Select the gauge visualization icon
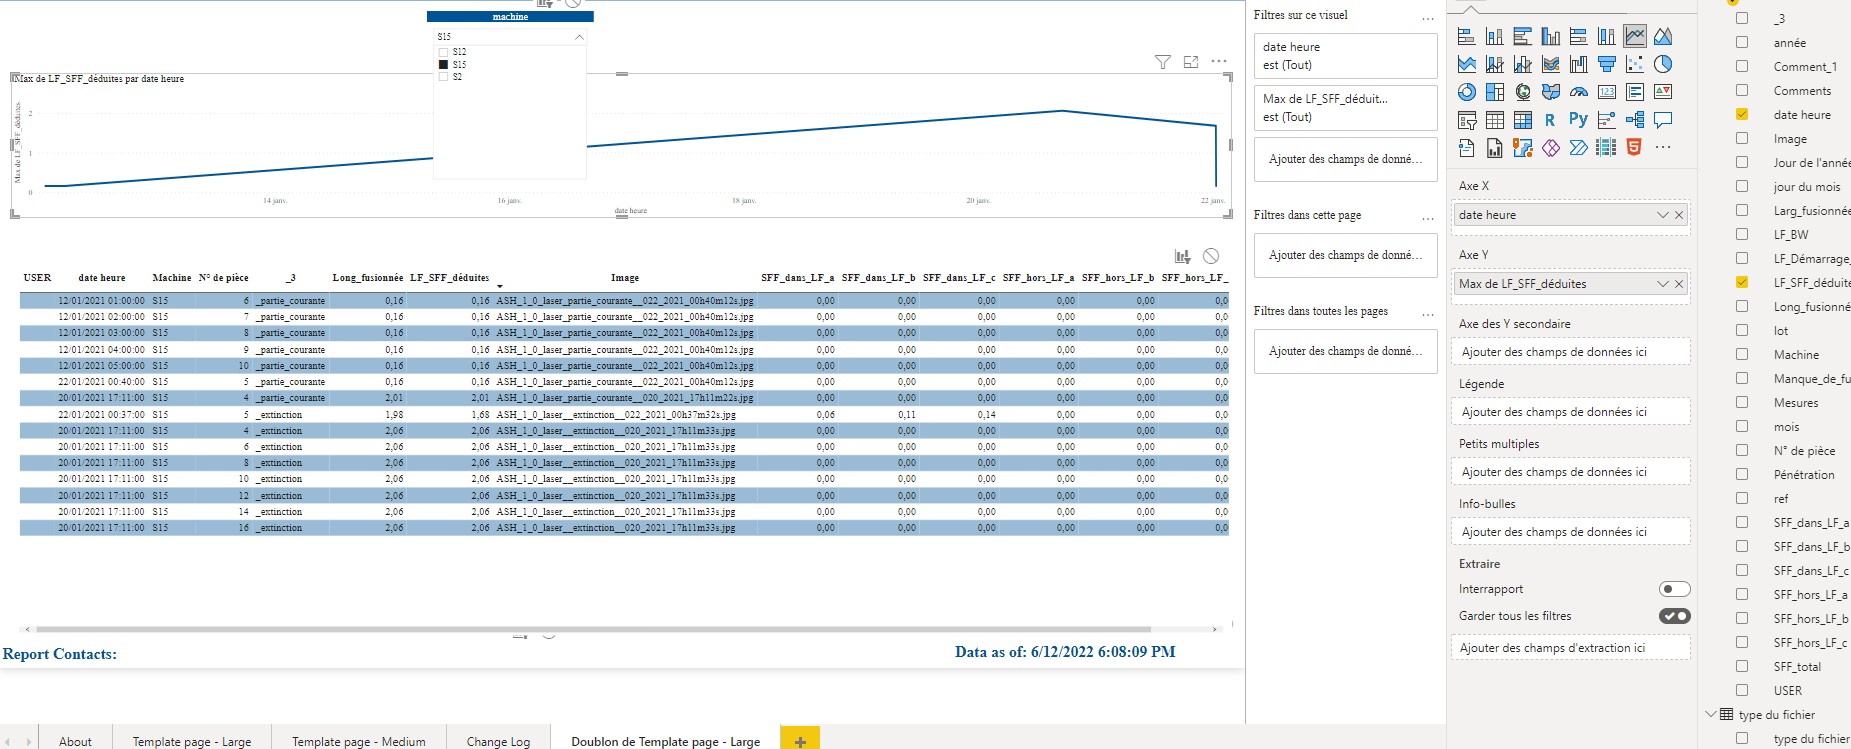Image resolution: width=1851 pixels, height=749 pixels. click(x=1579, y=92)
